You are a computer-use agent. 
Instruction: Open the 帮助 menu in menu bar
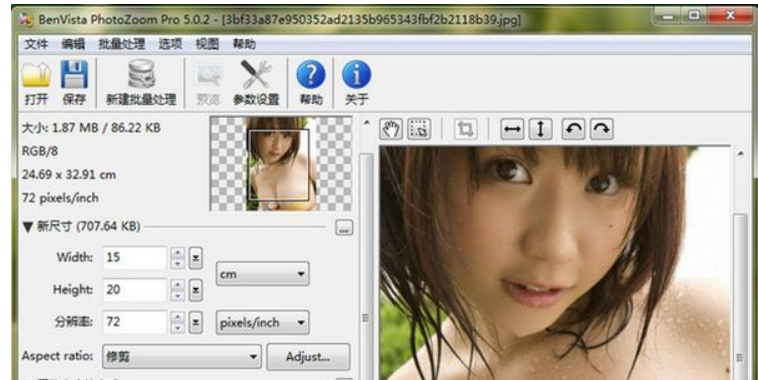(244, 44)
